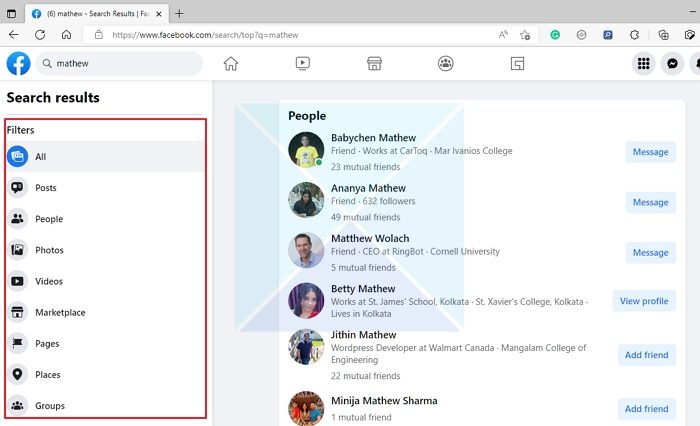700x426 pixels.
Task: Refresh the page with reload icon
Action: pos(40,35)
